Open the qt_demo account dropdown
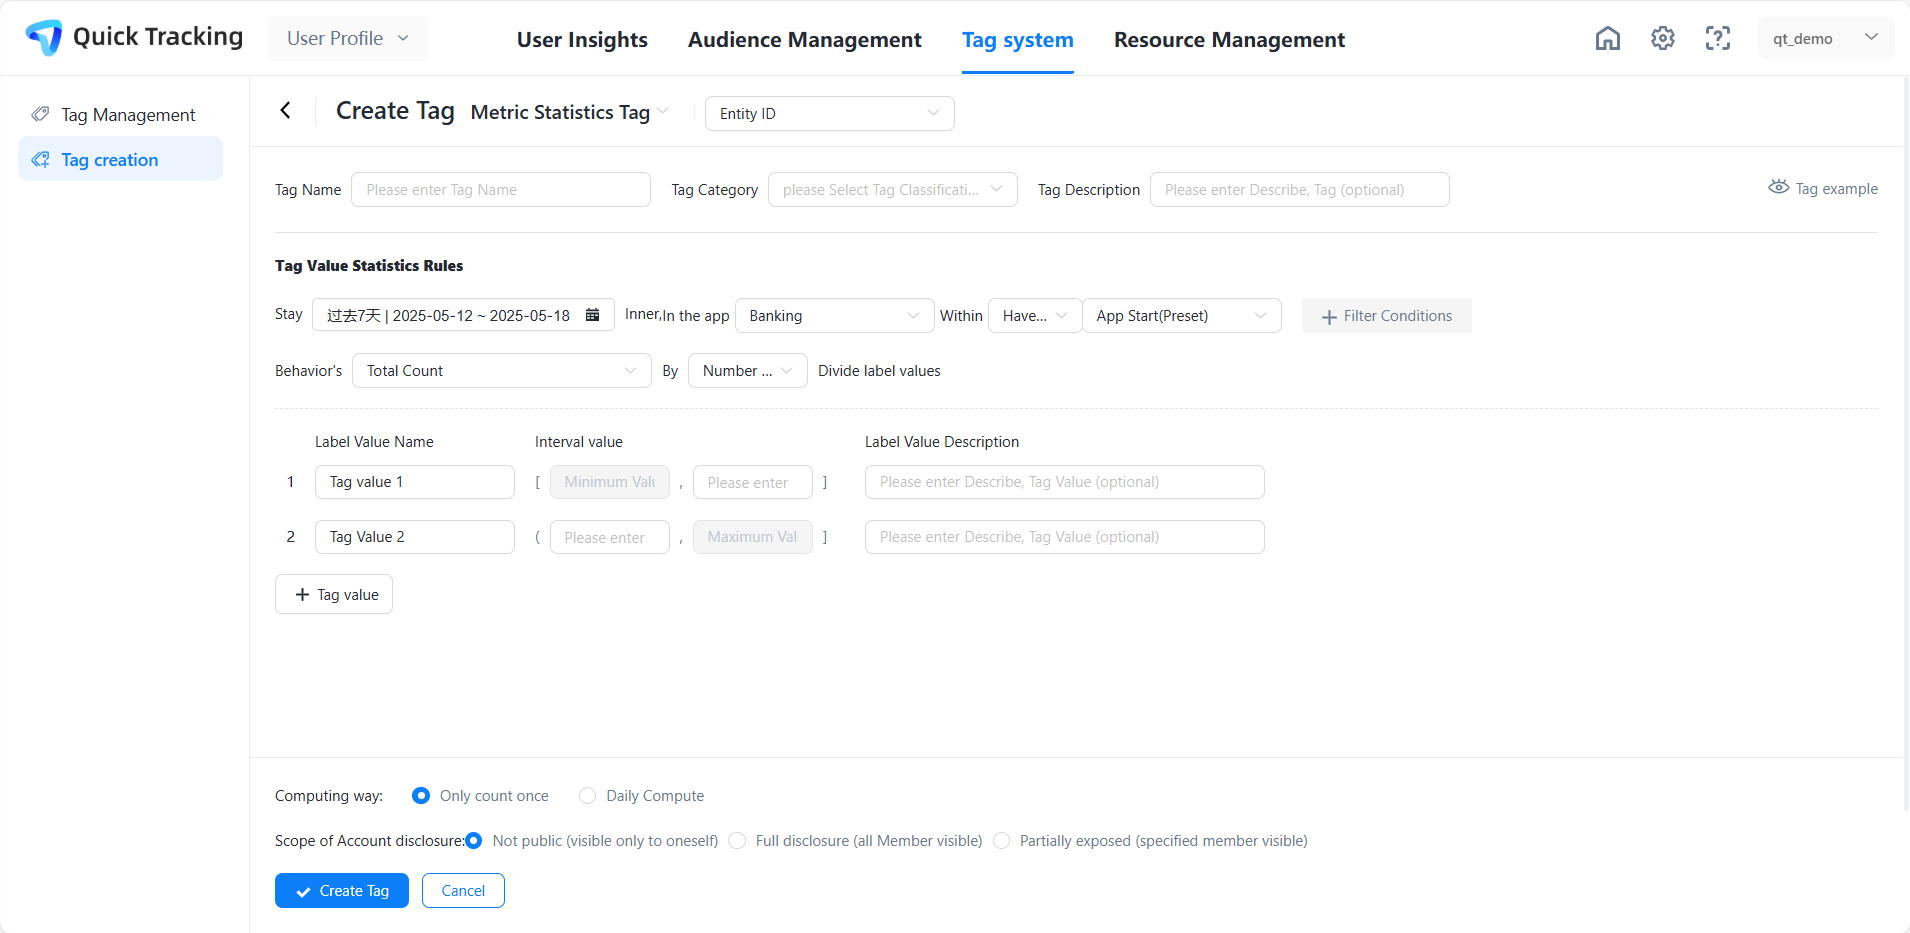 [x=1826, y=38]
